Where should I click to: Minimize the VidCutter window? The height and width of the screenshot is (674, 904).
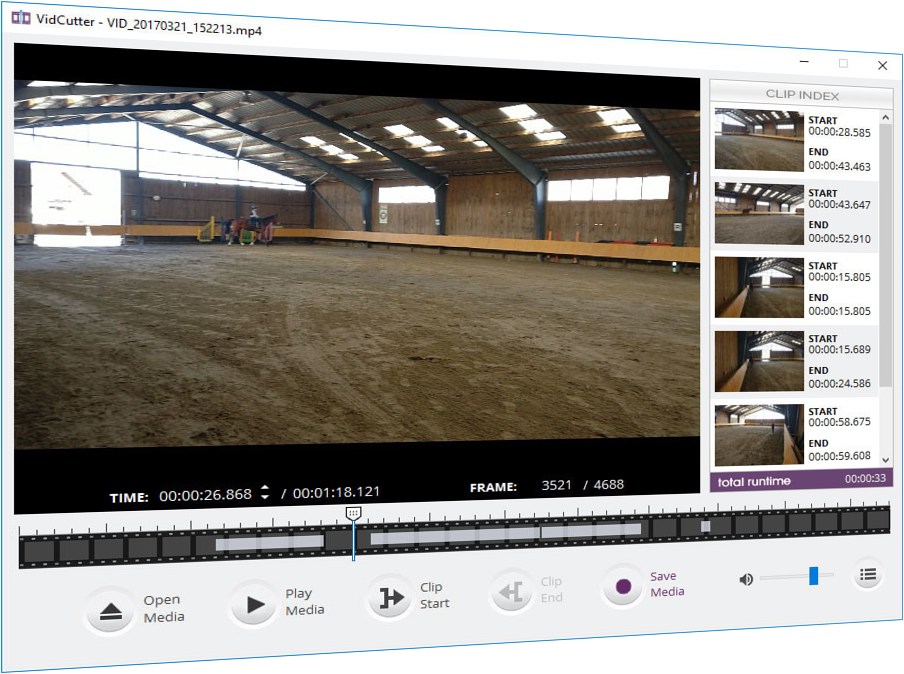[804, 61]
